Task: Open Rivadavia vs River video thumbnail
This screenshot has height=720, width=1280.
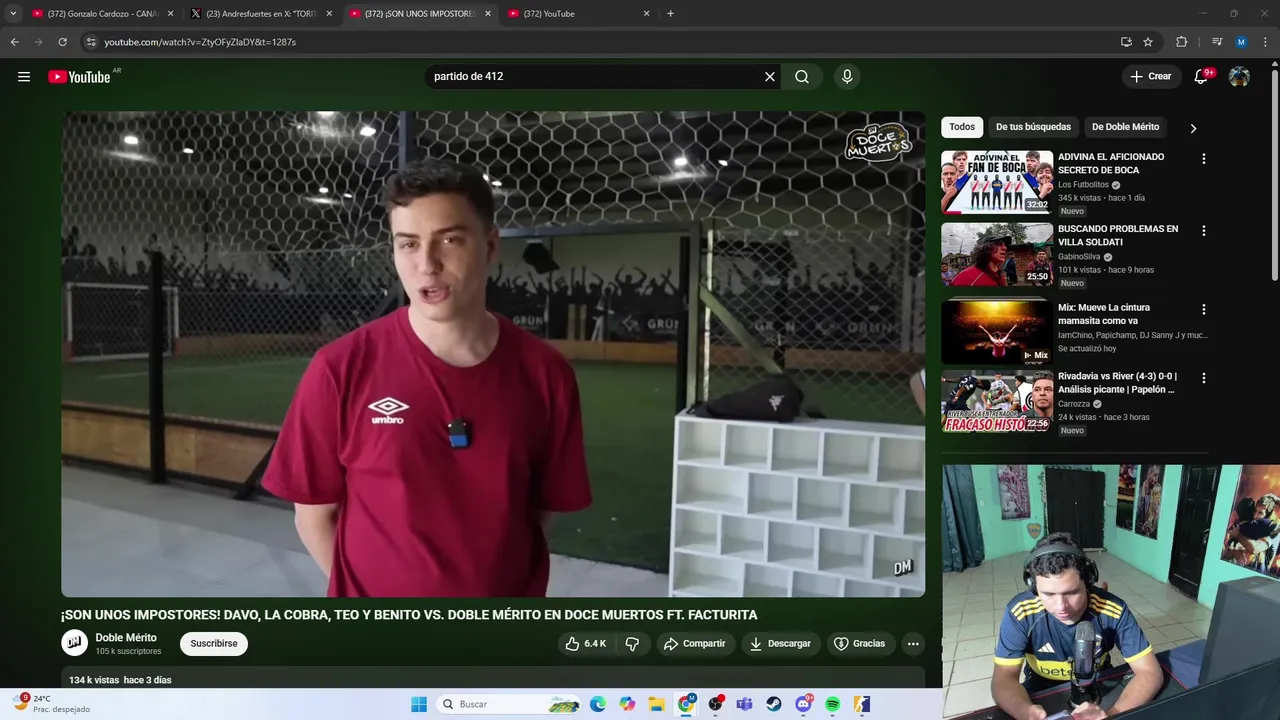Action: [997, 402]
